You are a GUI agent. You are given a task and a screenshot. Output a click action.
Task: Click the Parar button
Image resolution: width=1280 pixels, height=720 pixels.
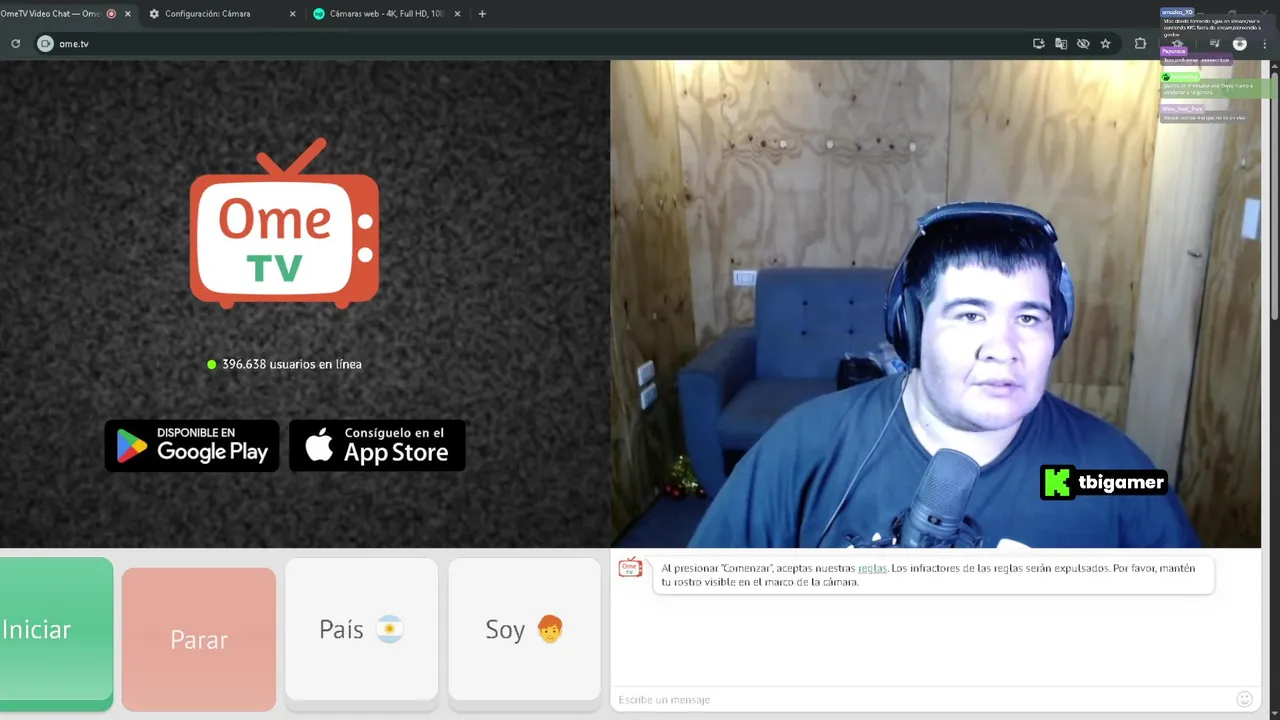199,639
